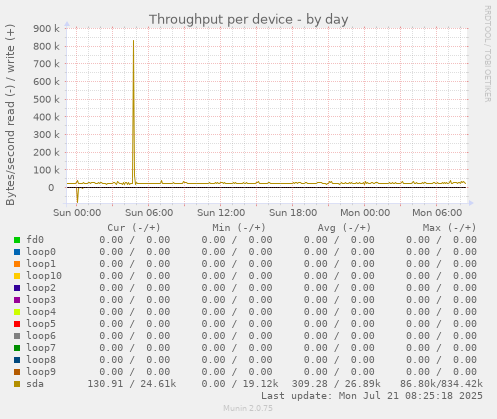Click the peak of the sda write spike

134,41
